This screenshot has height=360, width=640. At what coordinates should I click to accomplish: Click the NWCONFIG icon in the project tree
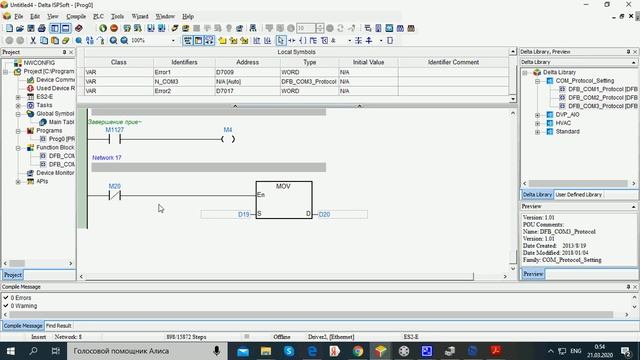point(18,63)
